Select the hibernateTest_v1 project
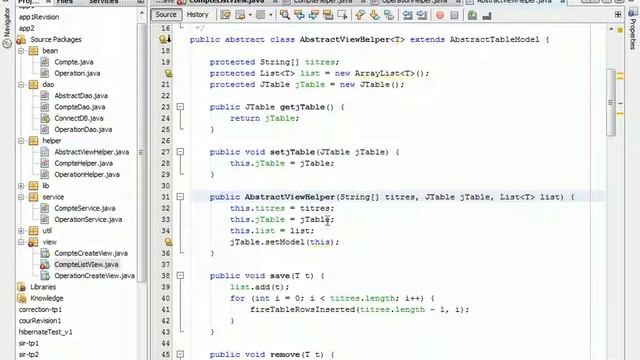 tap(45, 332)
